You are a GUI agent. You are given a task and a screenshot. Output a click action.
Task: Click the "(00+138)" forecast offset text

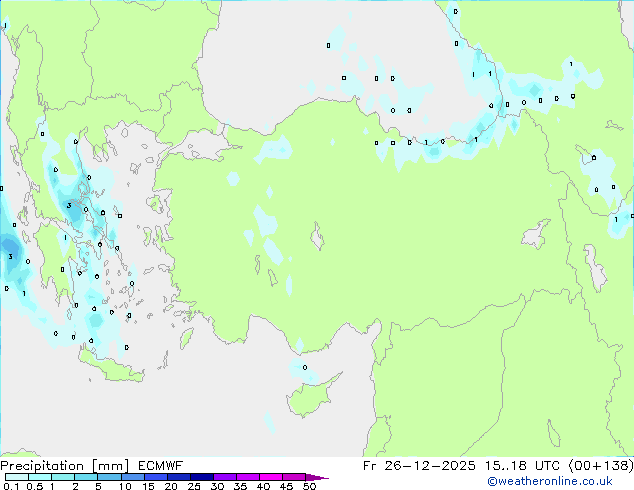point(601,466)
